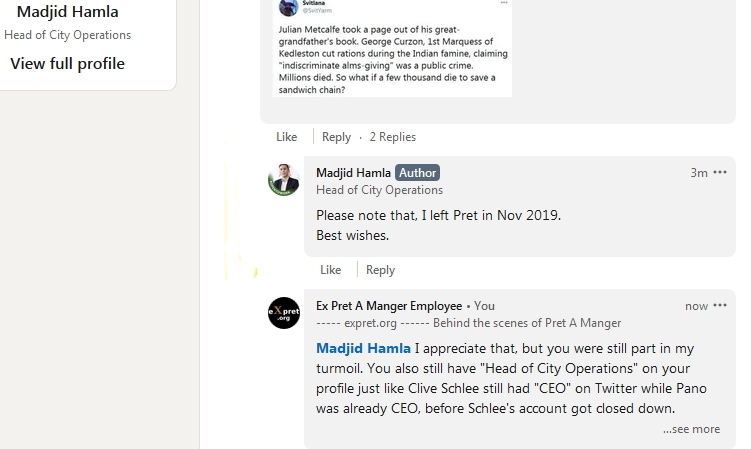Click Madjid Hamla's name on his comment
This screenshot has height=449, width=751.
[x=353, y=173]
